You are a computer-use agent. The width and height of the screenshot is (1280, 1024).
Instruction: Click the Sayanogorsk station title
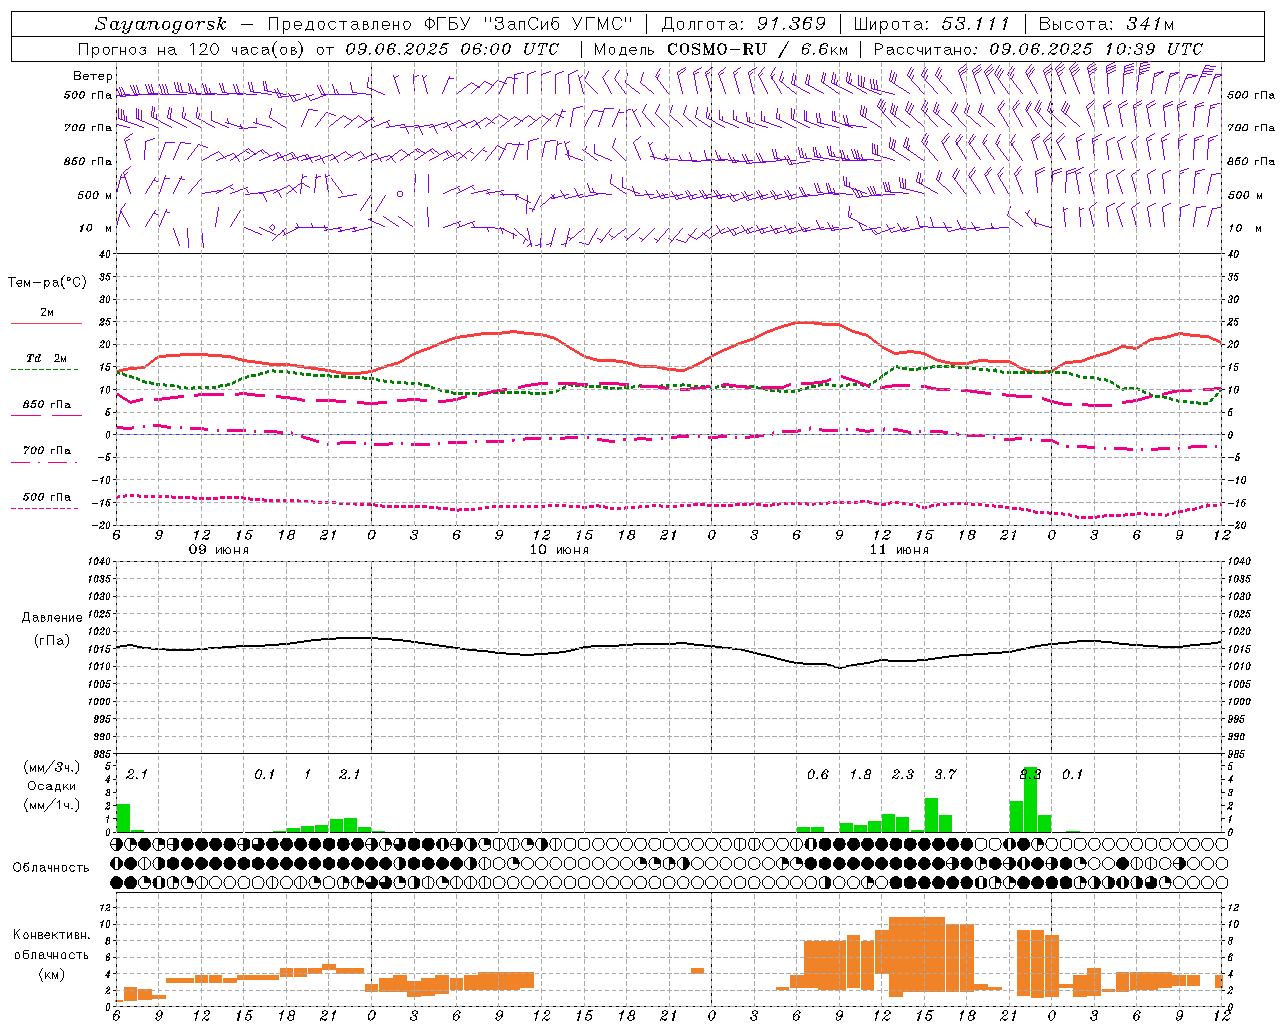(161, 24)
